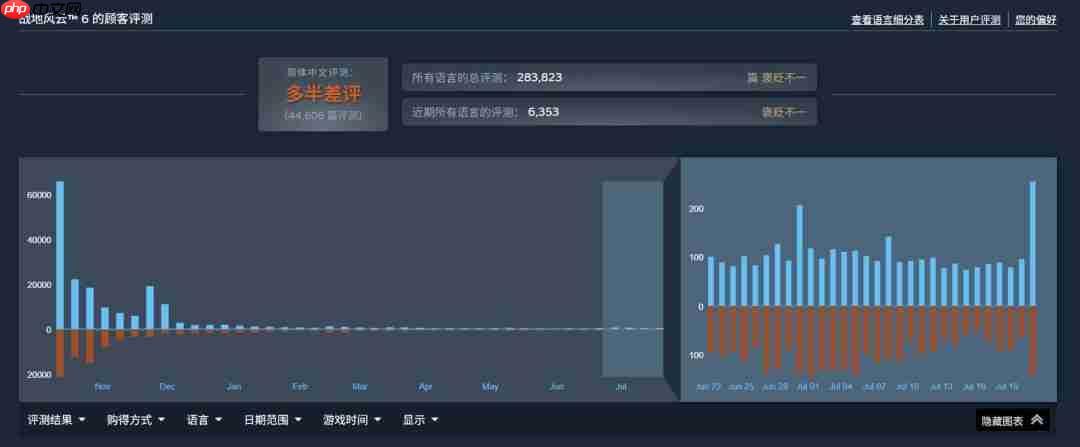Image resolution: width=1080 pixels, height=447 pixels.
Task: Click the last, tallest blue bar in the daily chart
Action: click(x=1032, y=244)
